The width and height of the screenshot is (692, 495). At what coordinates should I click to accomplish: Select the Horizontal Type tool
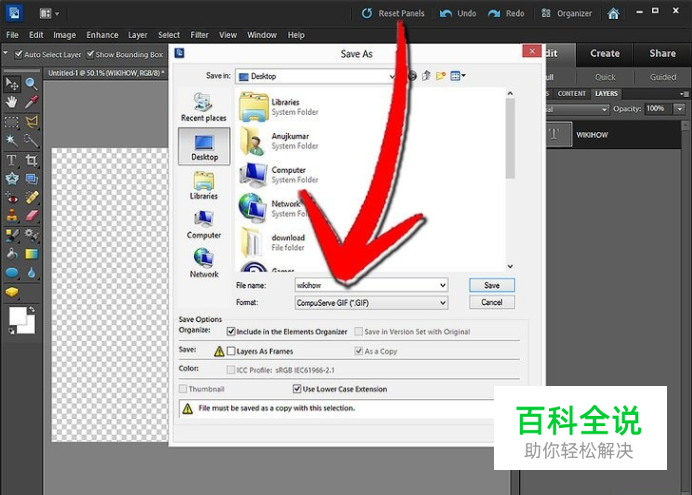12,160
